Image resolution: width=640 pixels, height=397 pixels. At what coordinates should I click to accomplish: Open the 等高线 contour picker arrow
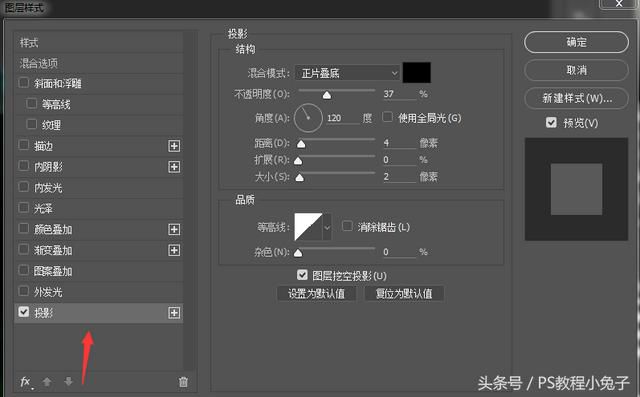click(327, 227)
